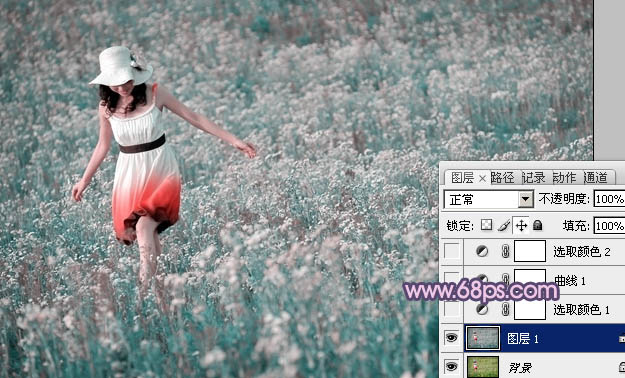625x378 pixels.
Task: Switch to the 动作 tab
Action: [x=564, y=177]
